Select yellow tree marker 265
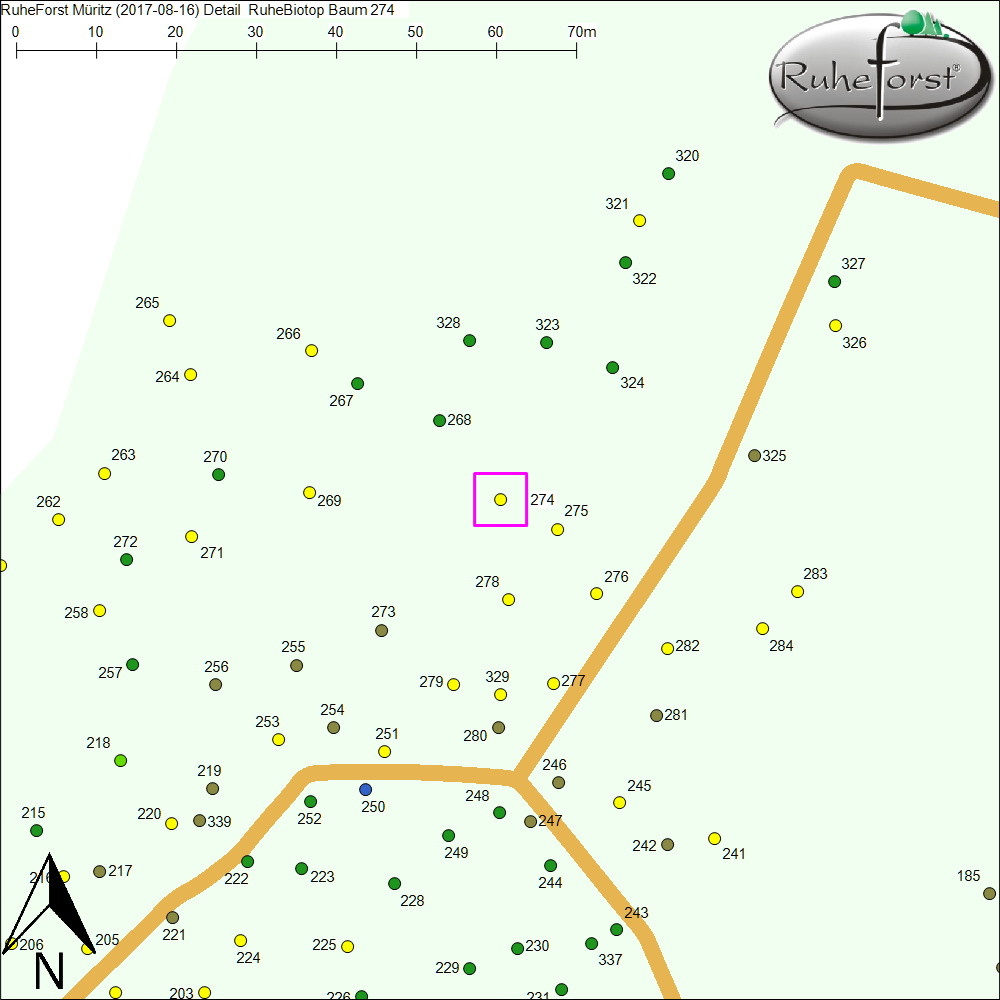1000x1000 pixels. (x=170, y=321)
